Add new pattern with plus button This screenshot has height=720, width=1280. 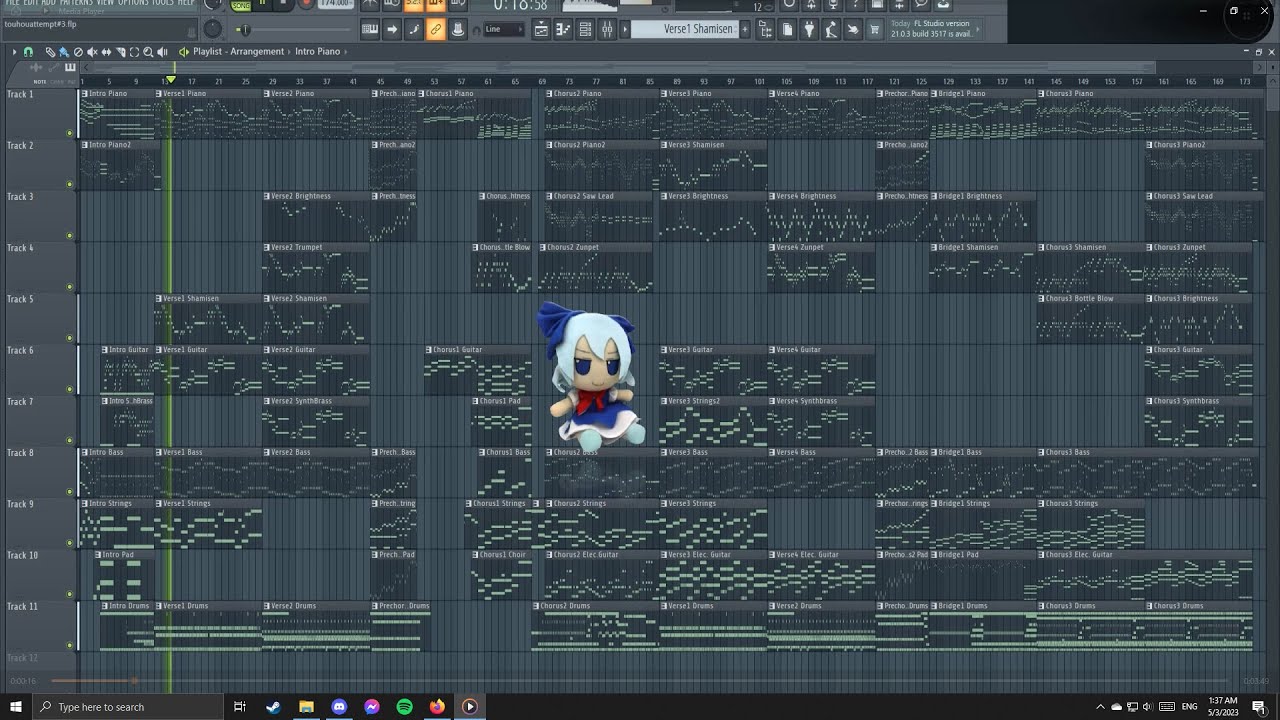pyautogui.click(x=745, y=29)
